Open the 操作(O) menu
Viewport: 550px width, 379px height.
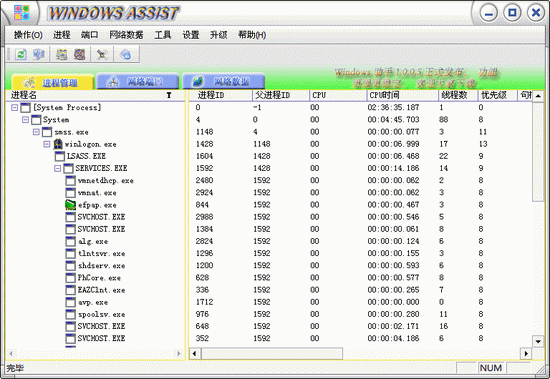pyautogui.click(x=28, y=35)
